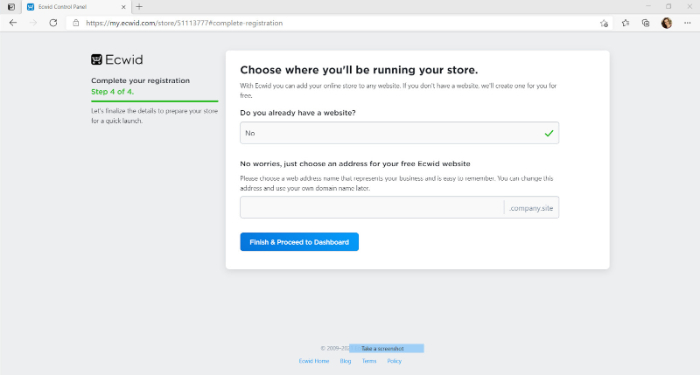
Task: Open the browser profile avatar
Action: point(667,23)
